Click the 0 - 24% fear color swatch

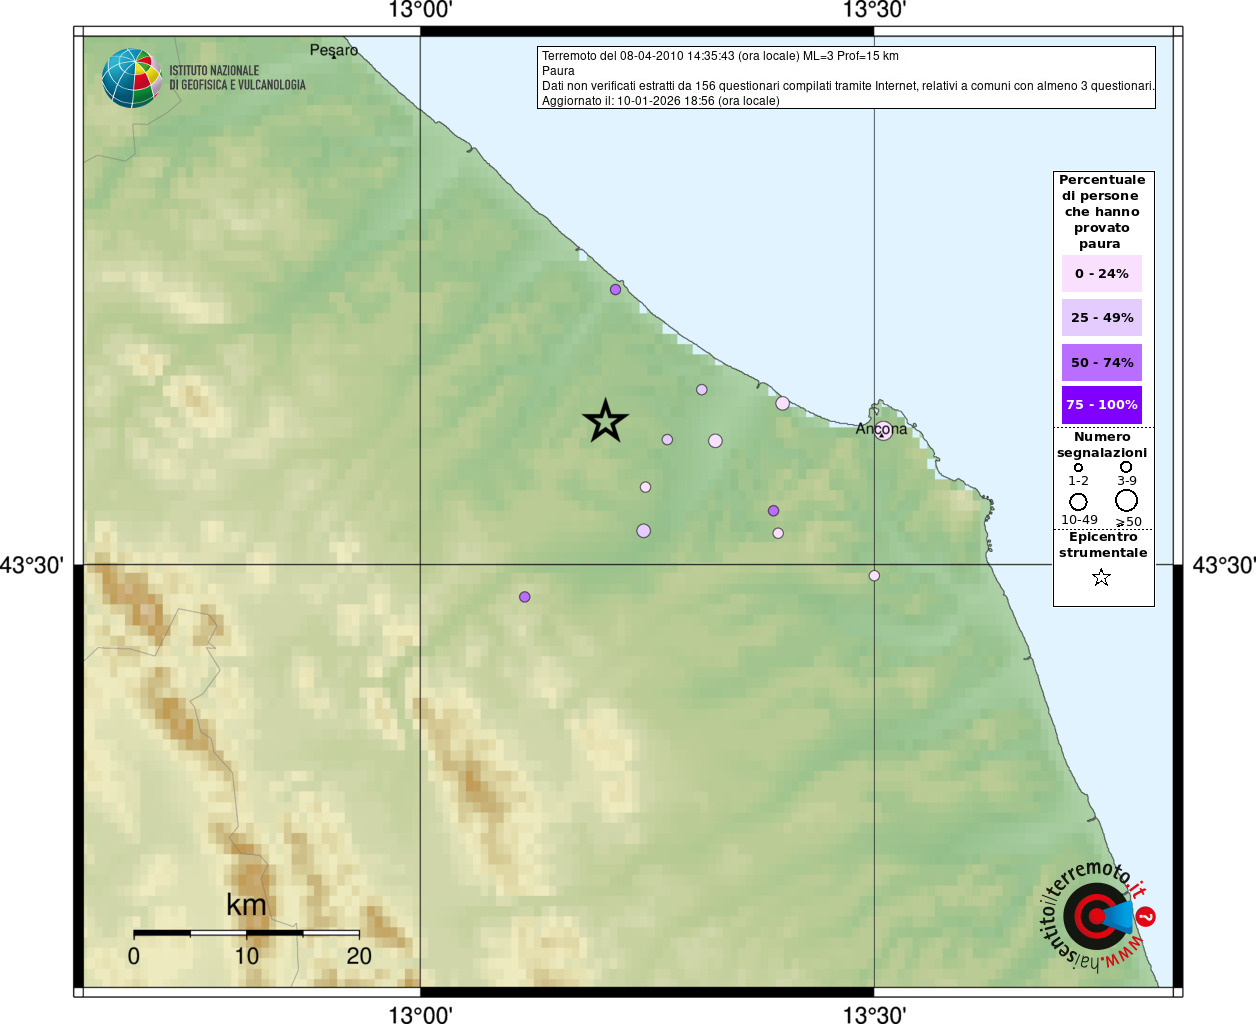pyautogui.click(x=1102, y=273)
